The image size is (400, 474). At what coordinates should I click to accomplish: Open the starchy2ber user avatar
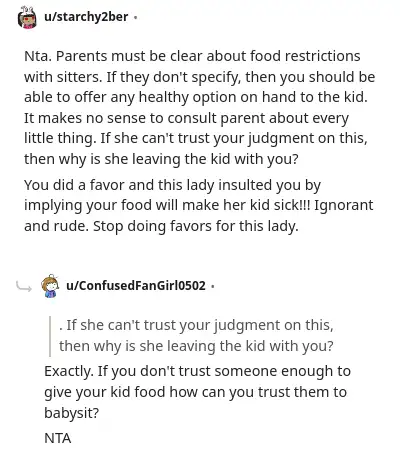click(27, 17)
